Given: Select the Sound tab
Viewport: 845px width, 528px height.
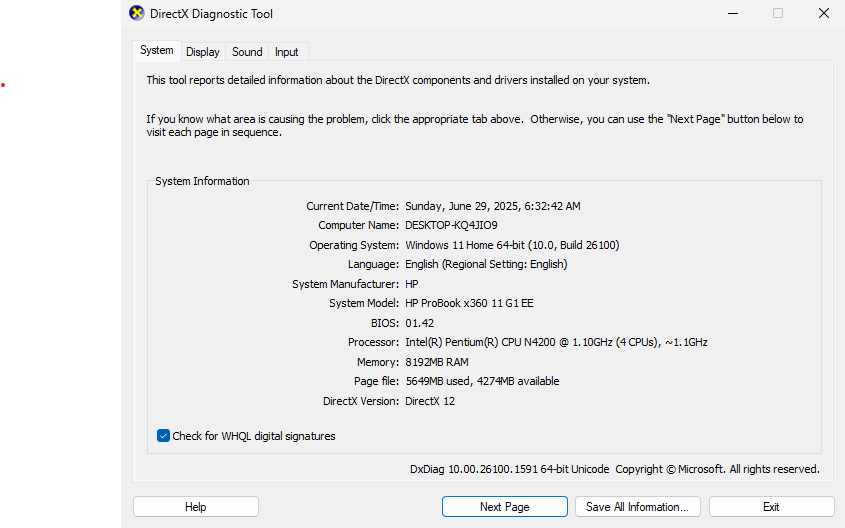Looking at the screenshot, I should (x=247, y=52).
